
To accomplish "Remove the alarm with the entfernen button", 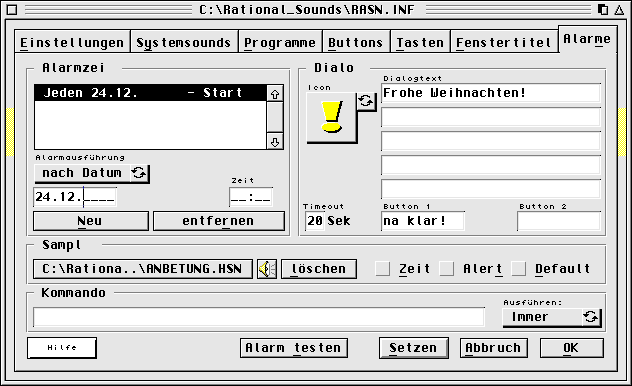I will click(218, 221).
